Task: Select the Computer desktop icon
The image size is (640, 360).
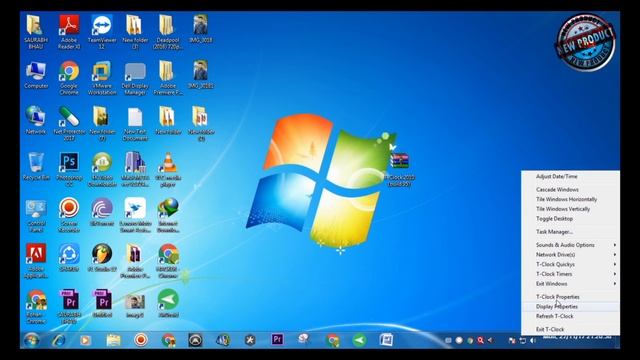Action: tap(36, 75)
